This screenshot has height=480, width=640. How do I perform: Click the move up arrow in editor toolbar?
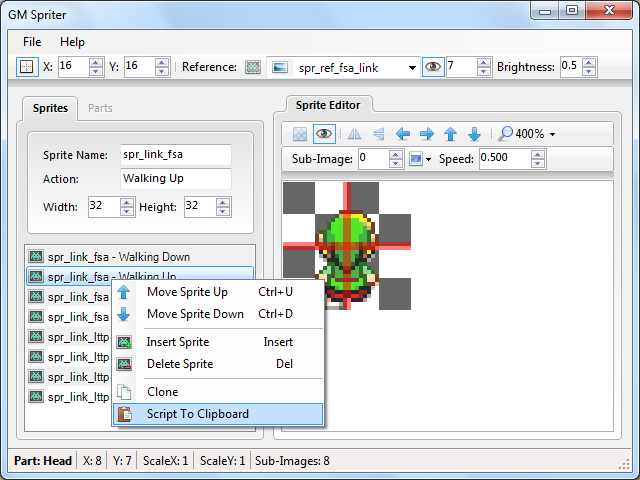[451, 134]
